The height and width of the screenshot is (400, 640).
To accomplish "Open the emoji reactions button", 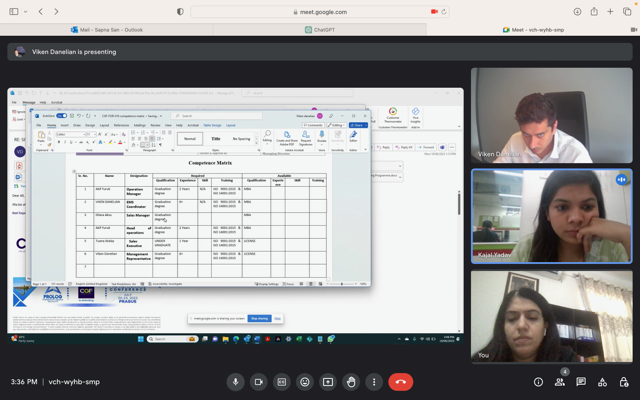I will pos(304,382).
